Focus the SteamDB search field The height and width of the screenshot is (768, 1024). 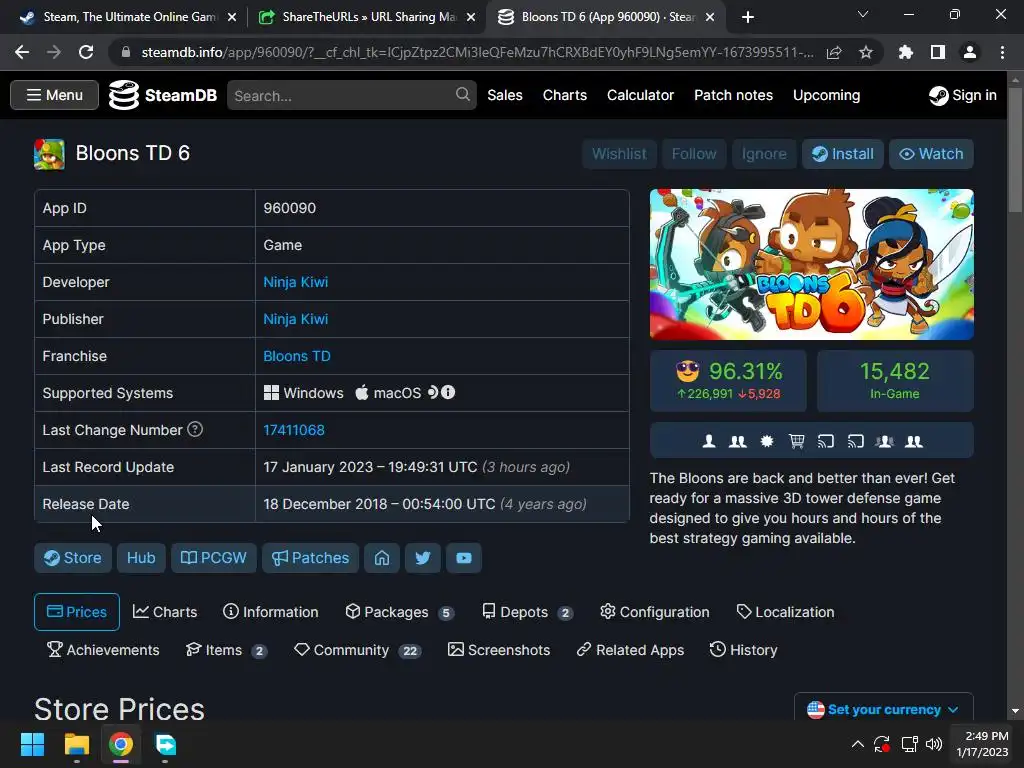(351, 95)
